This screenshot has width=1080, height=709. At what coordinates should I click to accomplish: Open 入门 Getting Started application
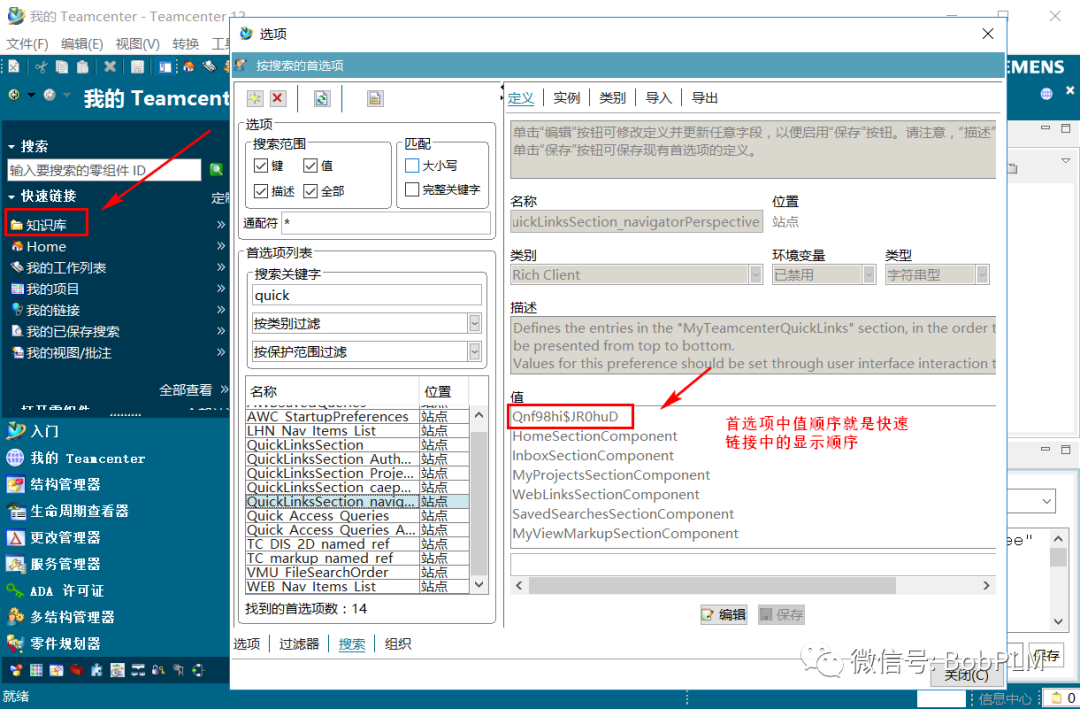[x=33, y=431]
